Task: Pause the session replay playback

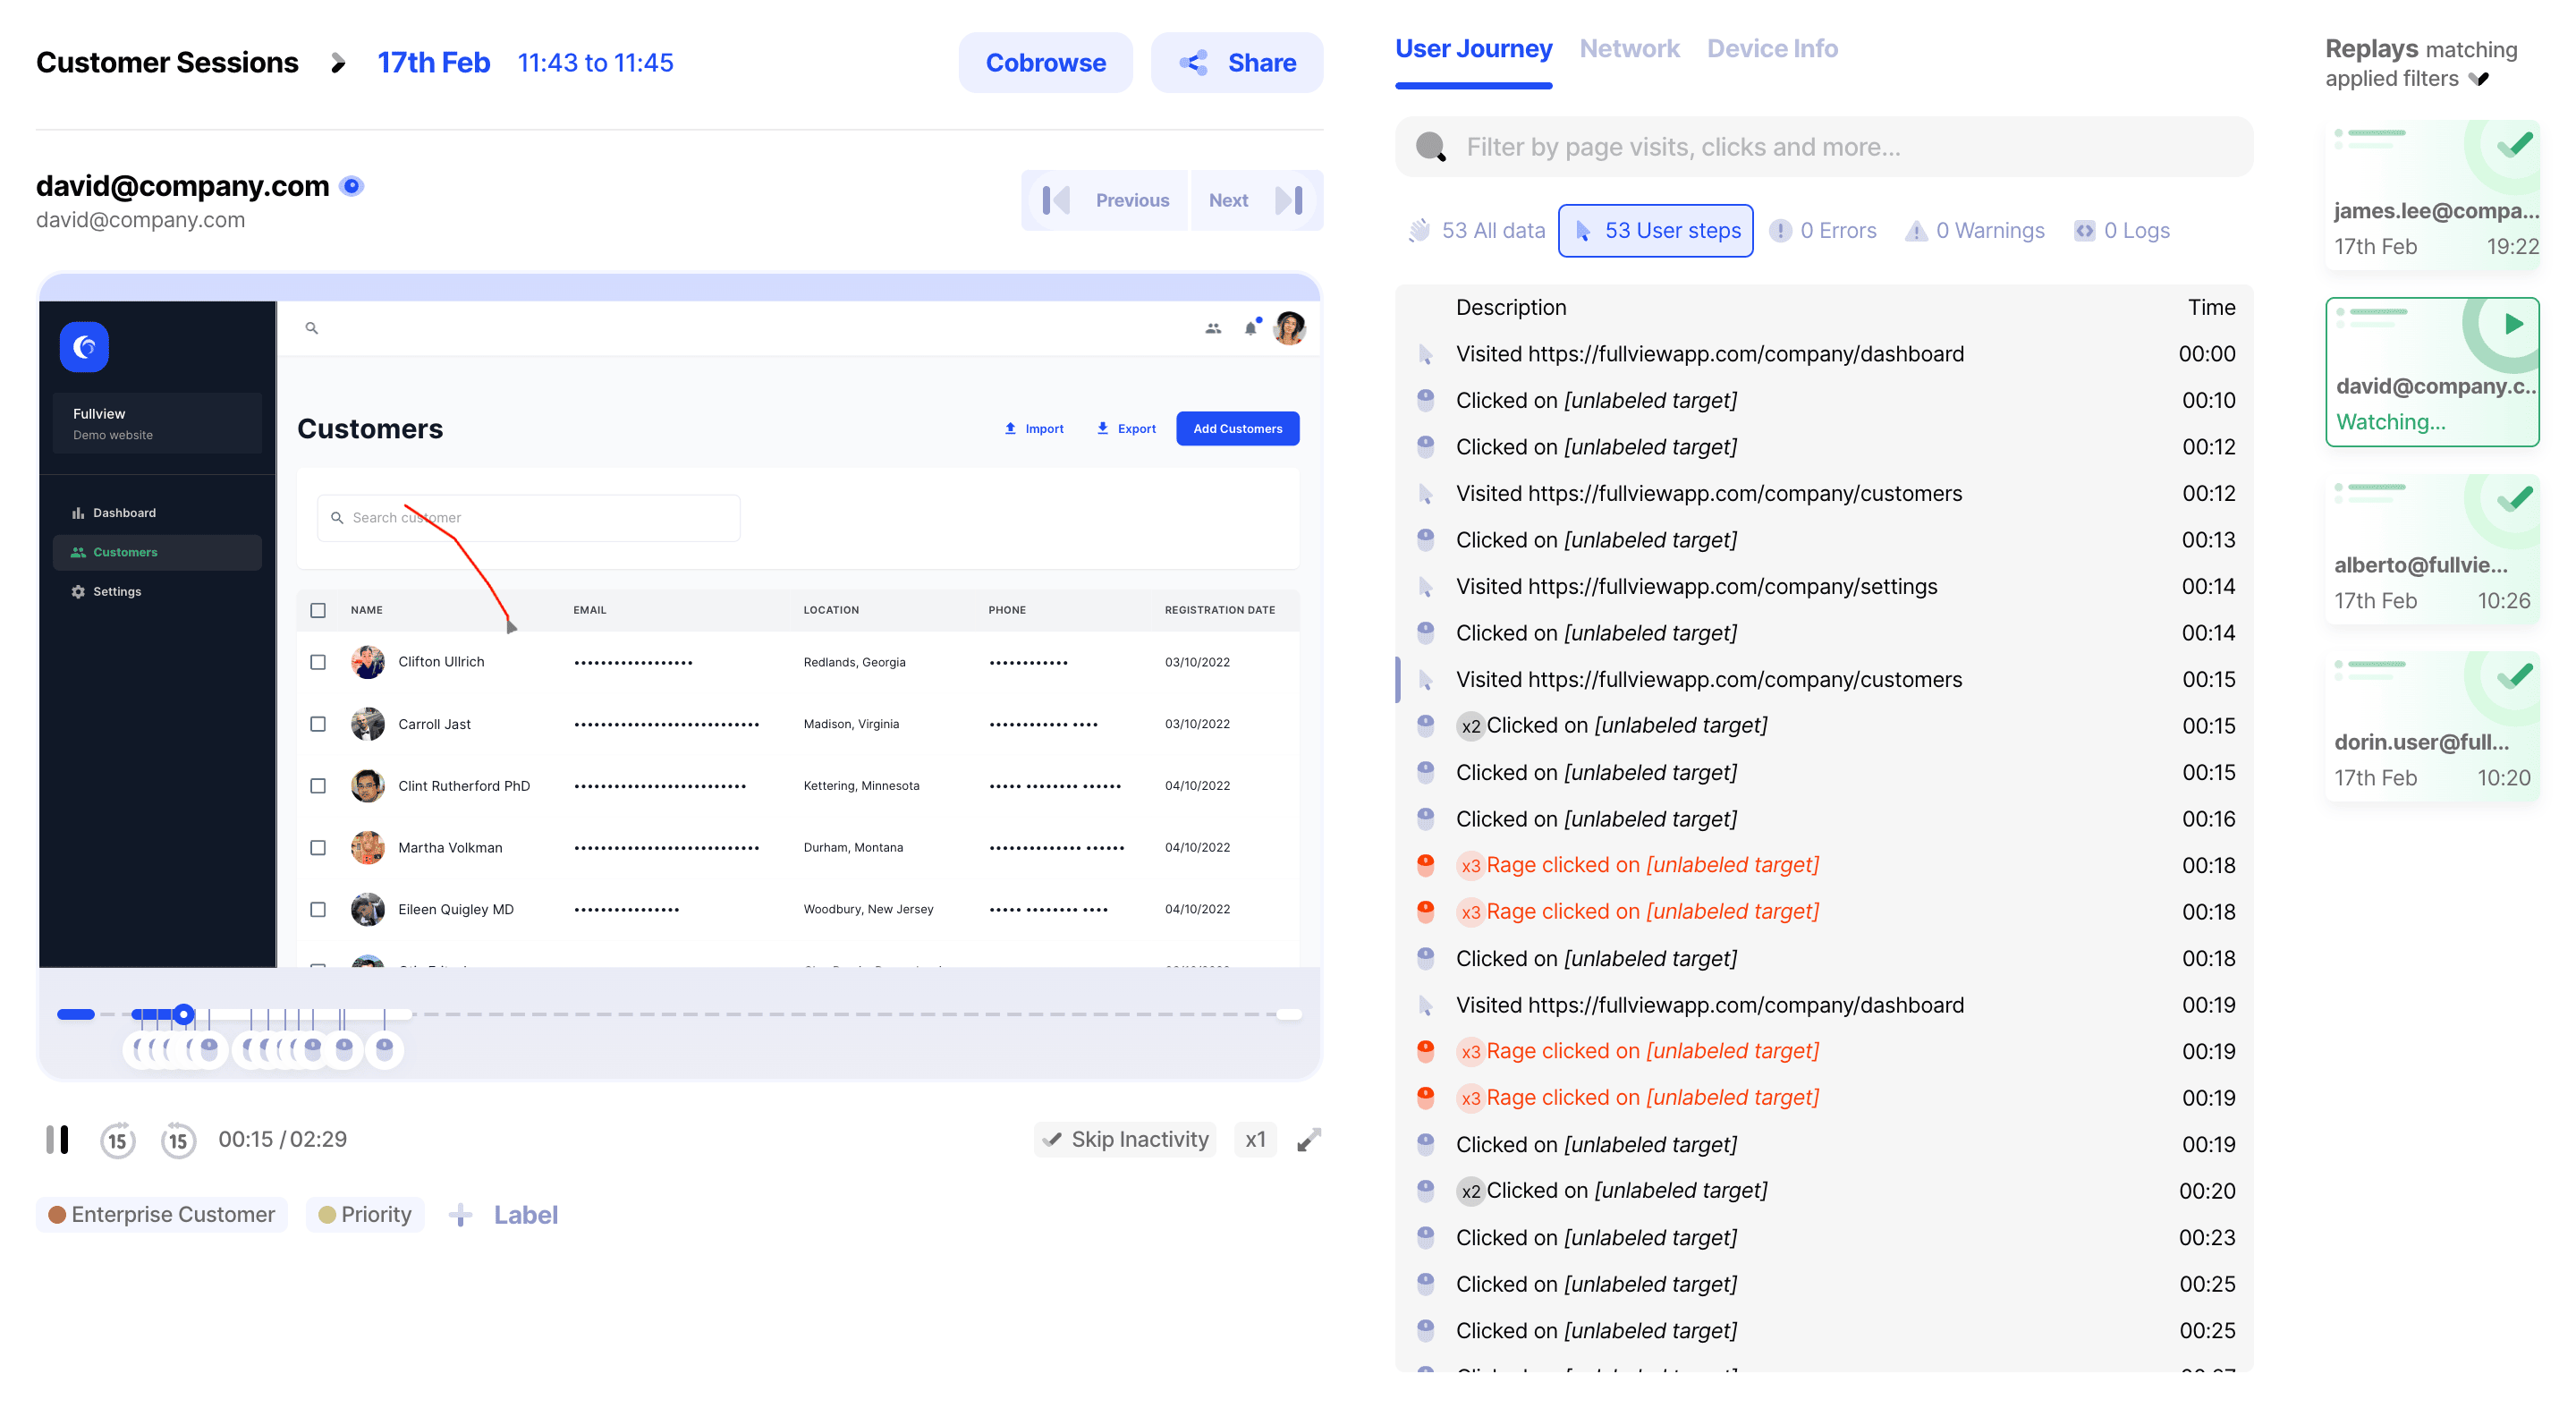Action: coord(58,1139)
